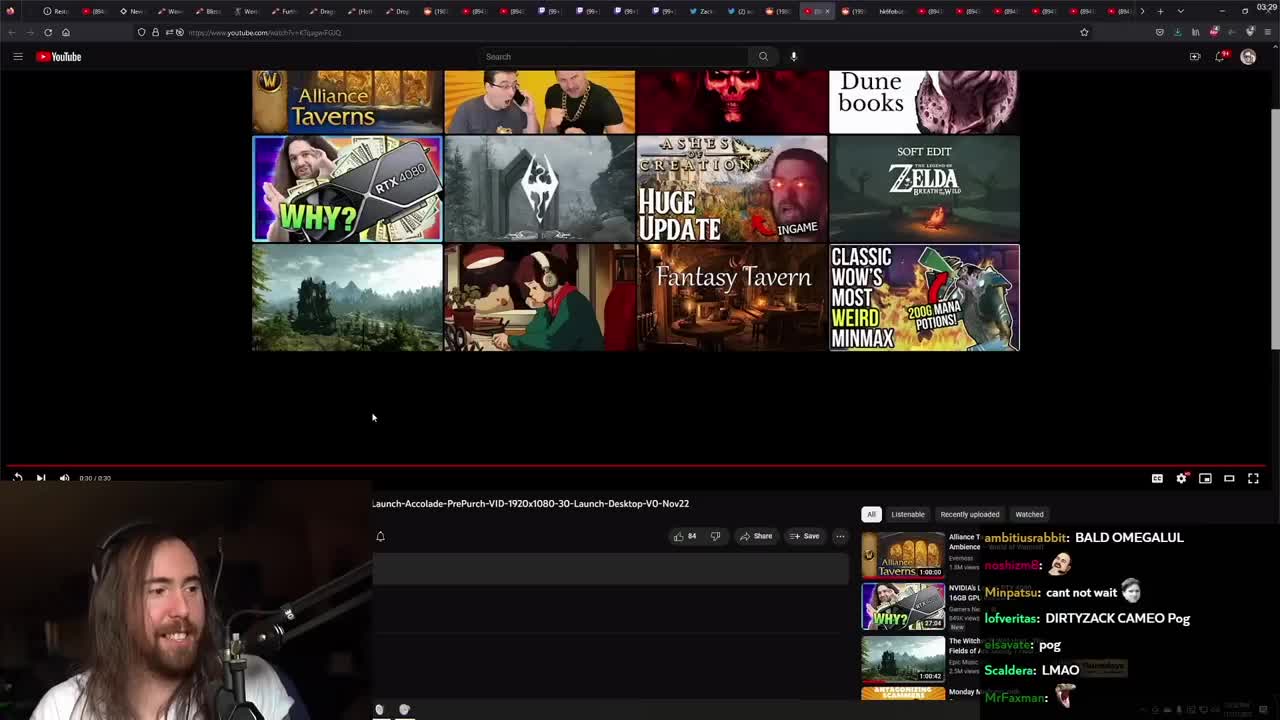Select the Watched filter chip
Screen dimensions: 1280x720
(1029, 514)
